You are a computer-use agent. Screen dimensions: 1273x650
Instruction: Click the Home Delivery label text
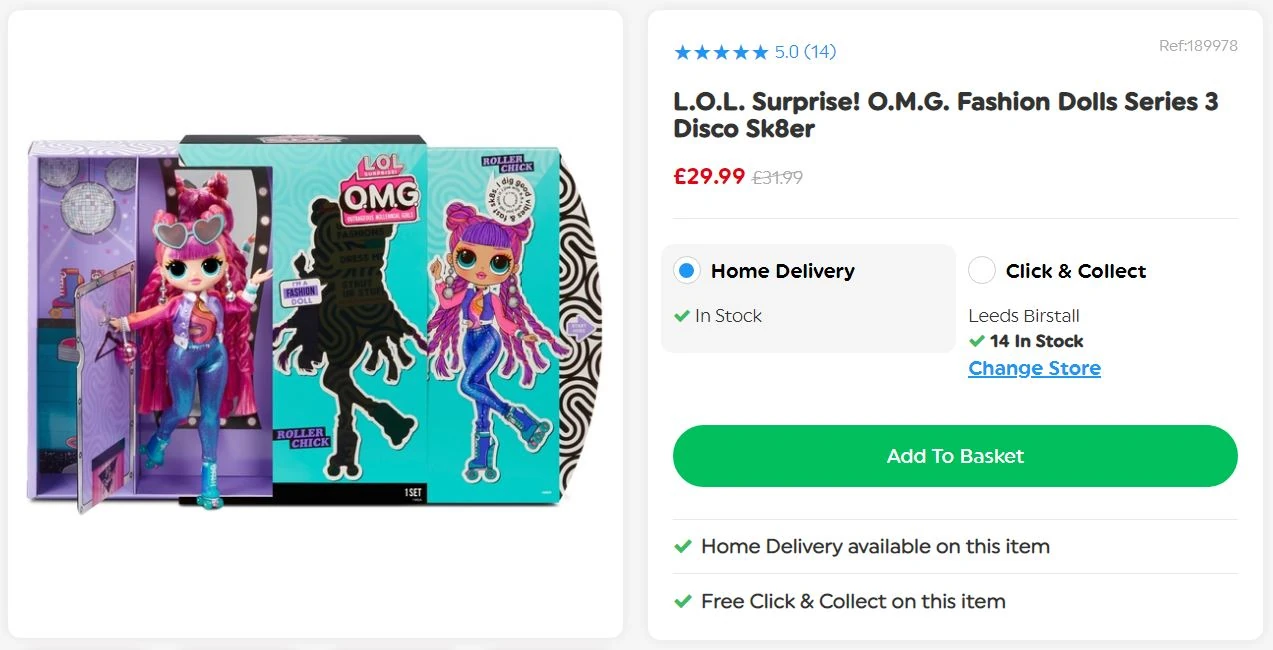point(782,271)
